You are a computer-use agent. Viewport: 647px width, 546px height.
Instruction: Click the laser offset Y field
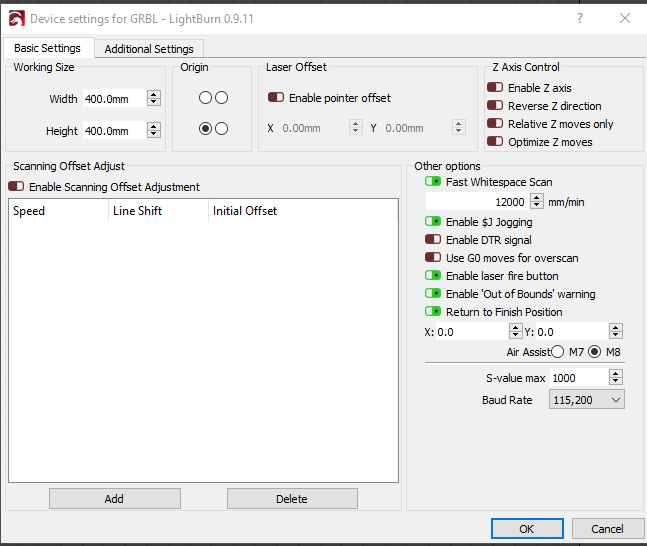[418, 128]
